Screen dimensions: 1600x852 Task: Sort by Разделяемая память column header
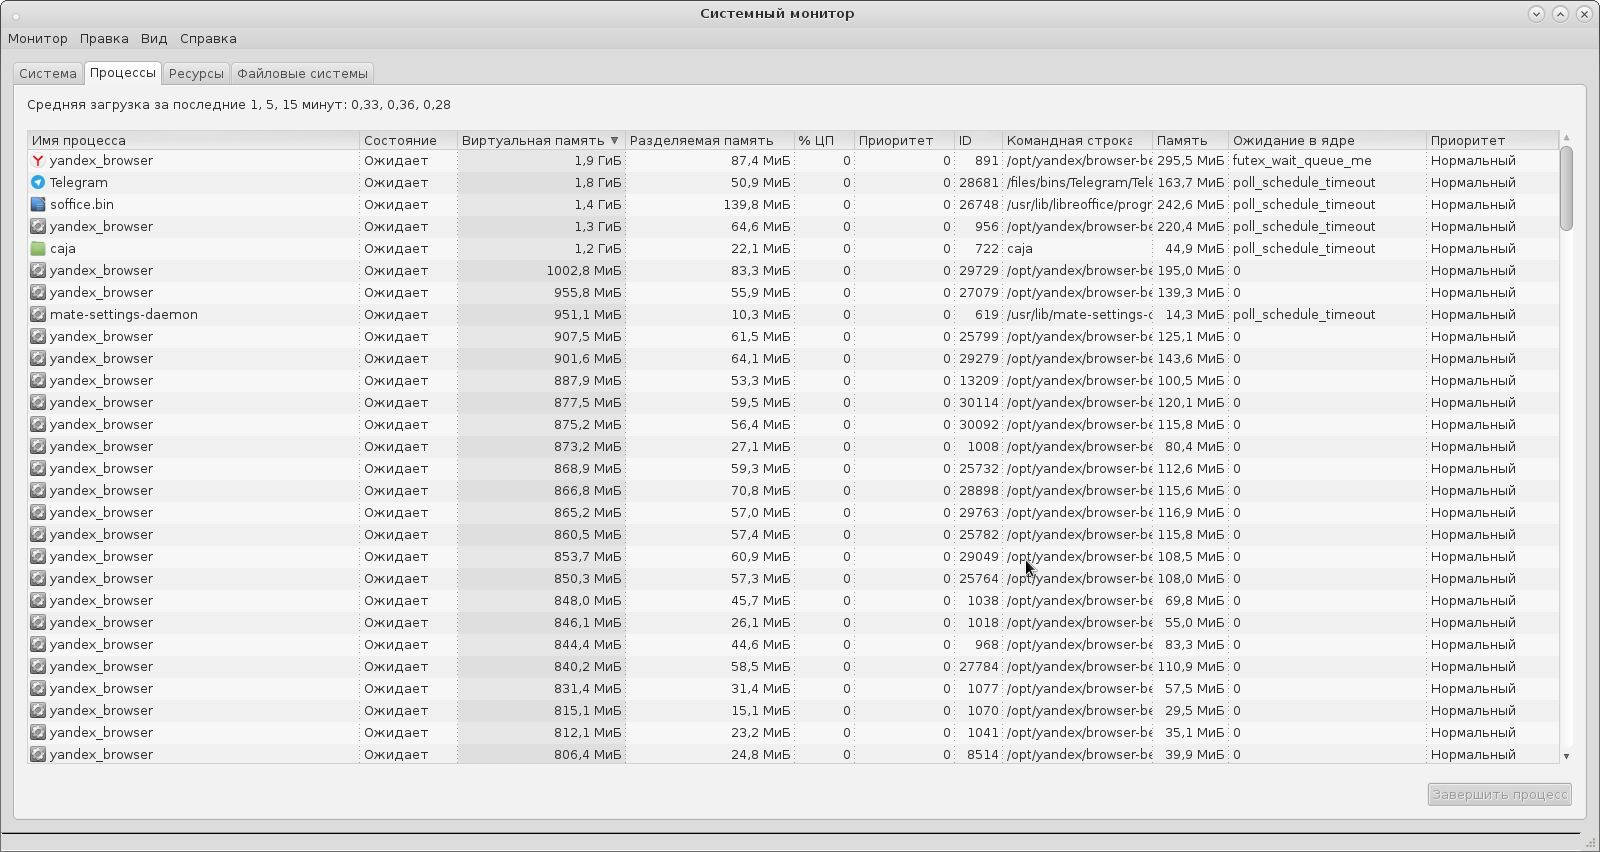[x=710, y=141]
